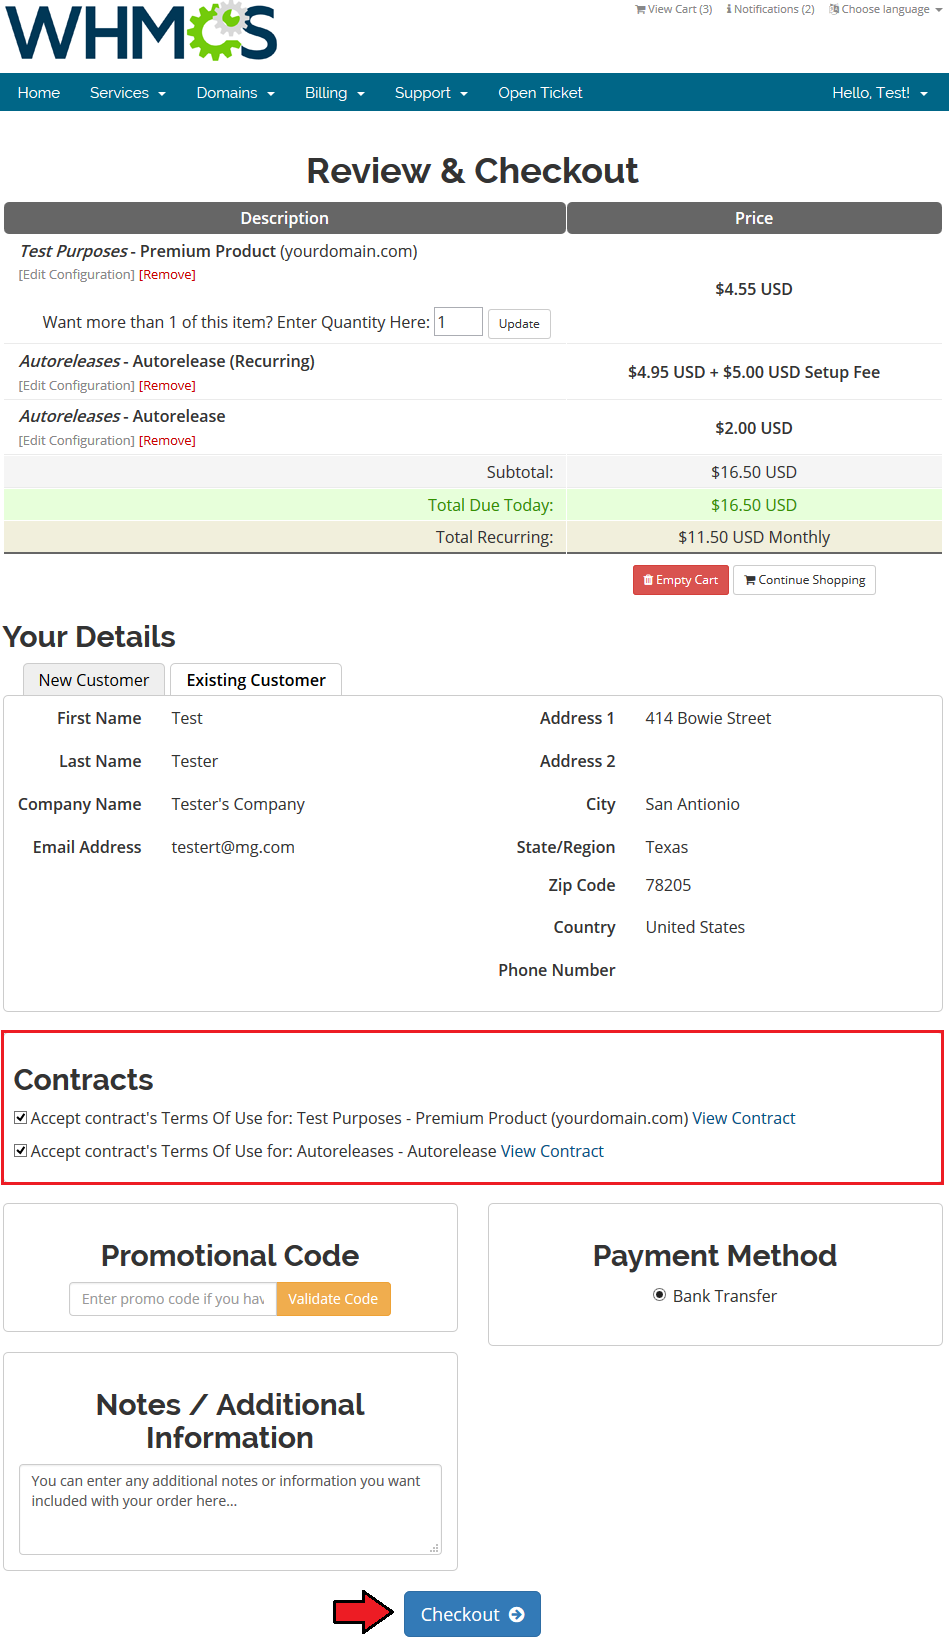Open Notifications info indicator
949x1642 pixels.
pos(770,9)
